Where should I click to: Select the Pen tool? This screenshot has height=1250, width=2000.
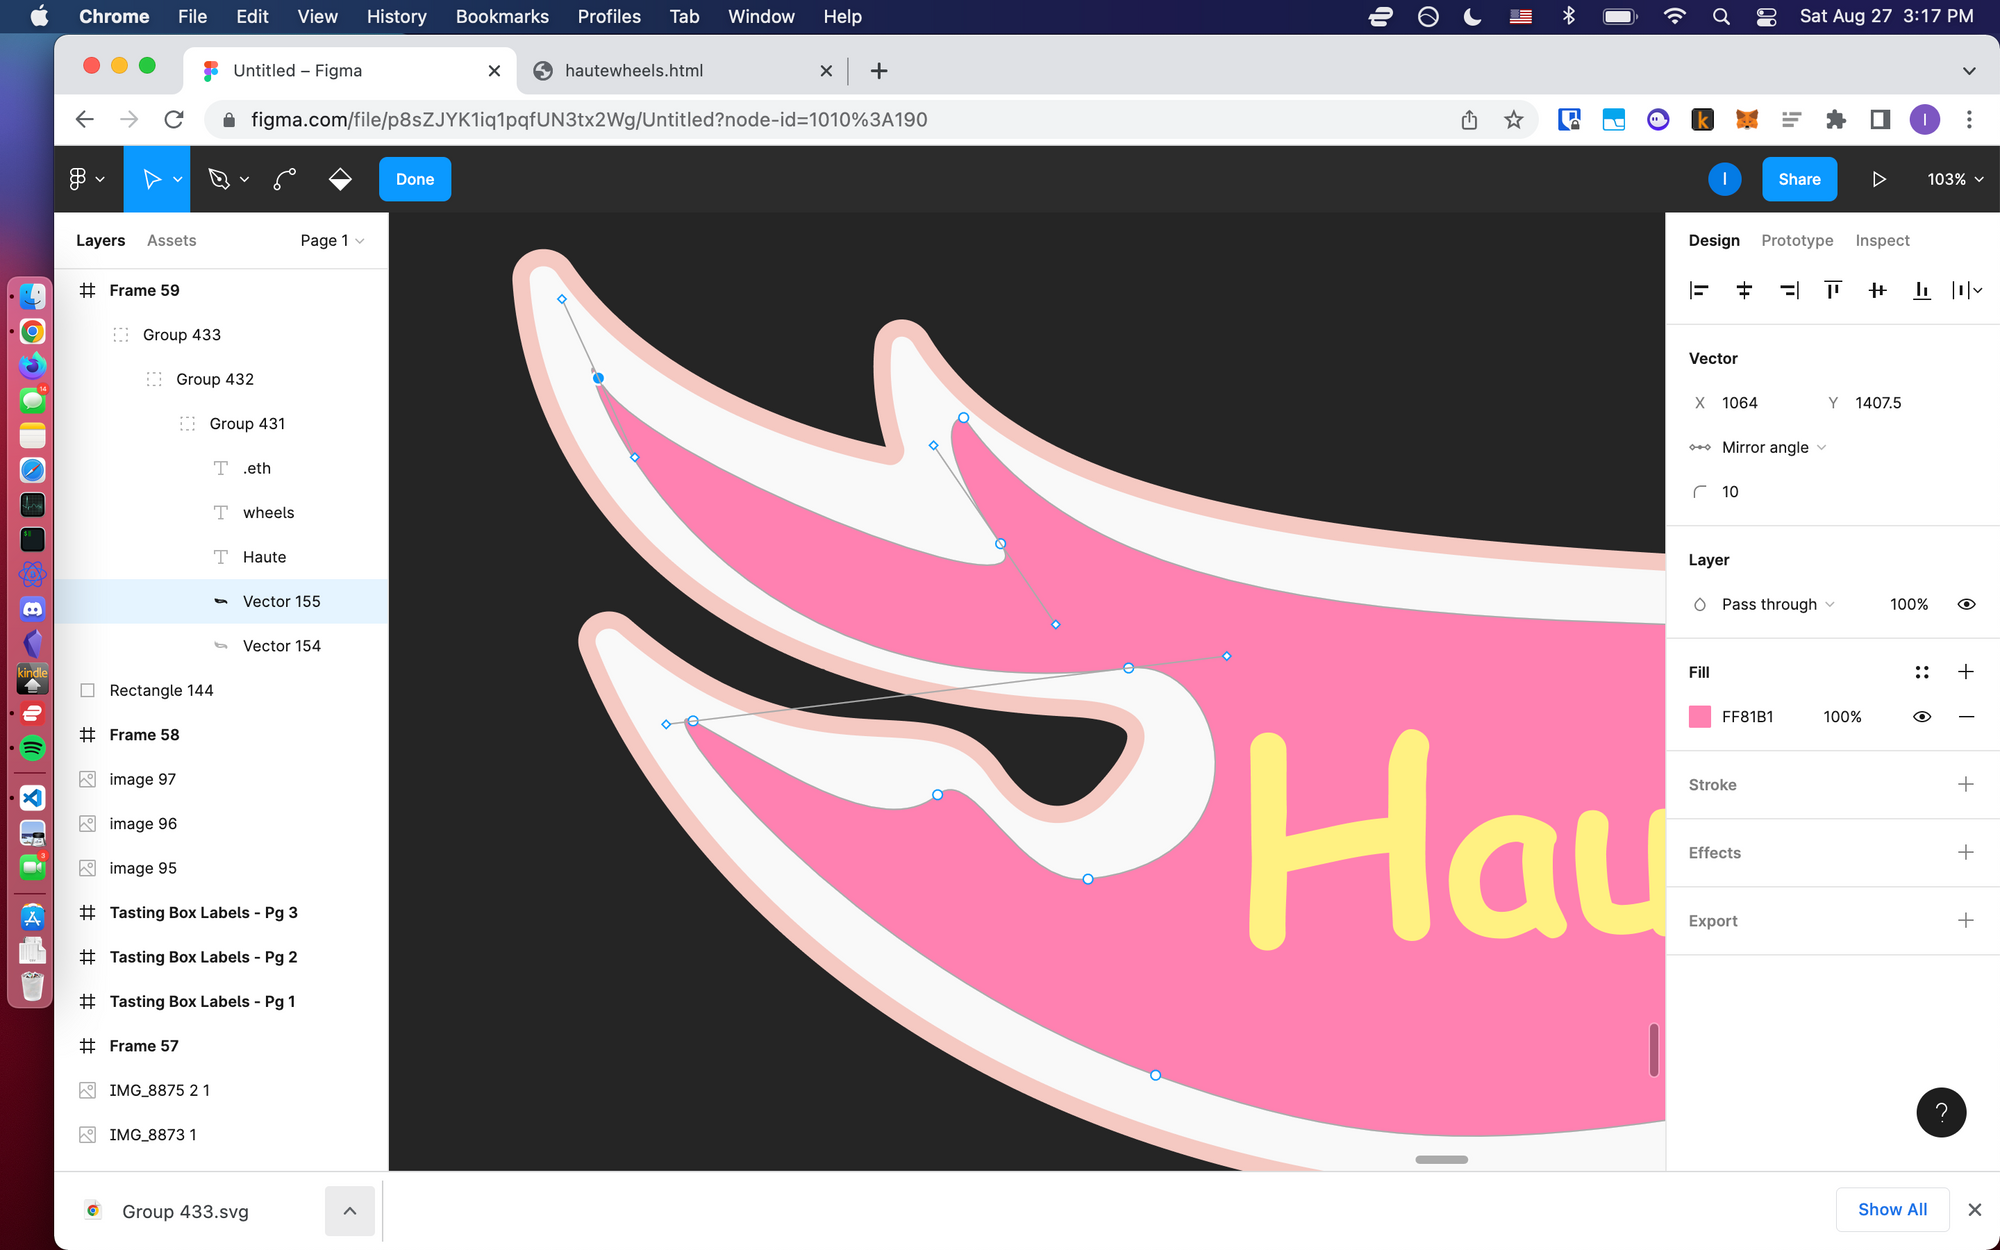(x=218, y=179)
